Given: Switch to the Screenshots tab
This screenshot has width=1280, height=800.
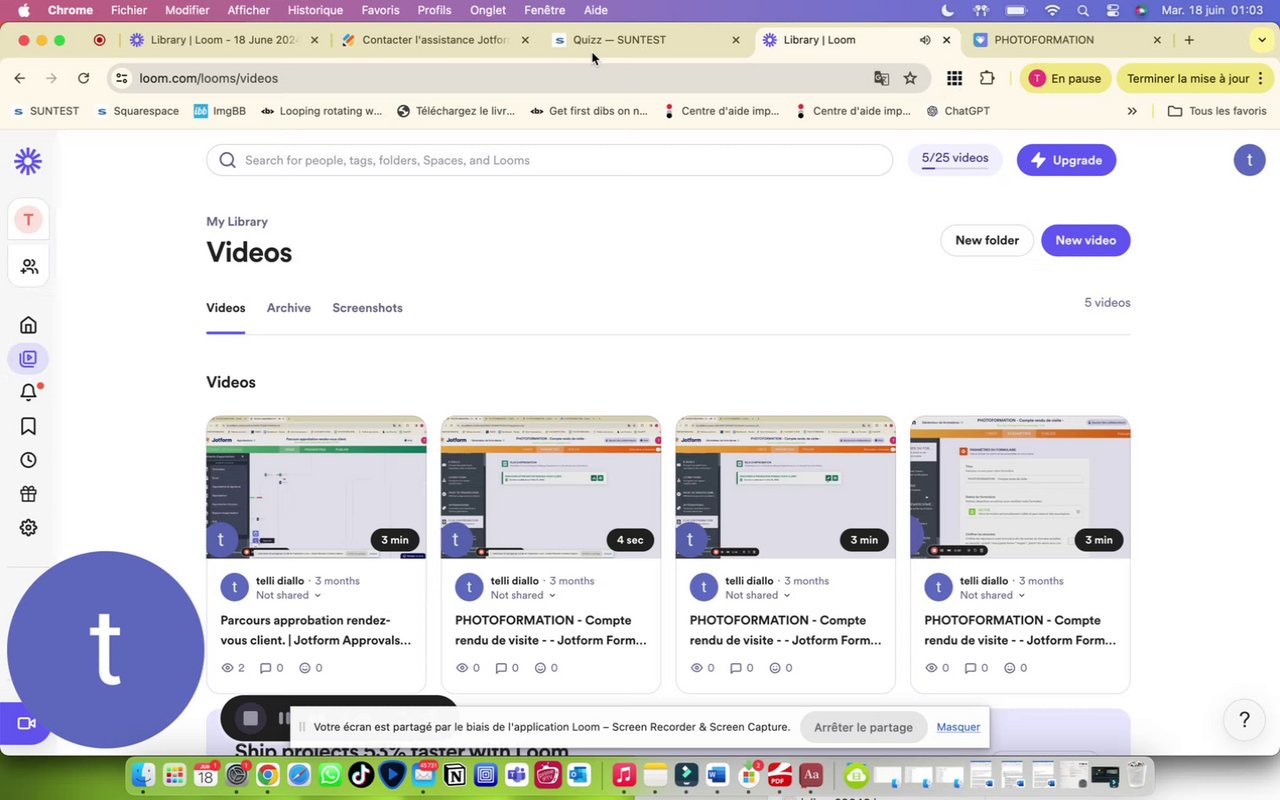Looking at the screenshot, I should pyautogui.click(x=367, y=308).
